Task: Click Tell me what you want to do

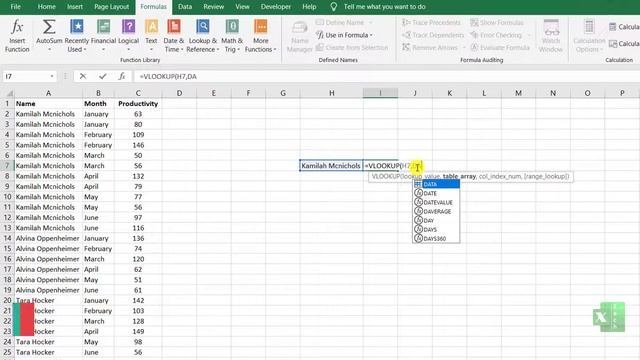Action: click(x=384, y=7)
